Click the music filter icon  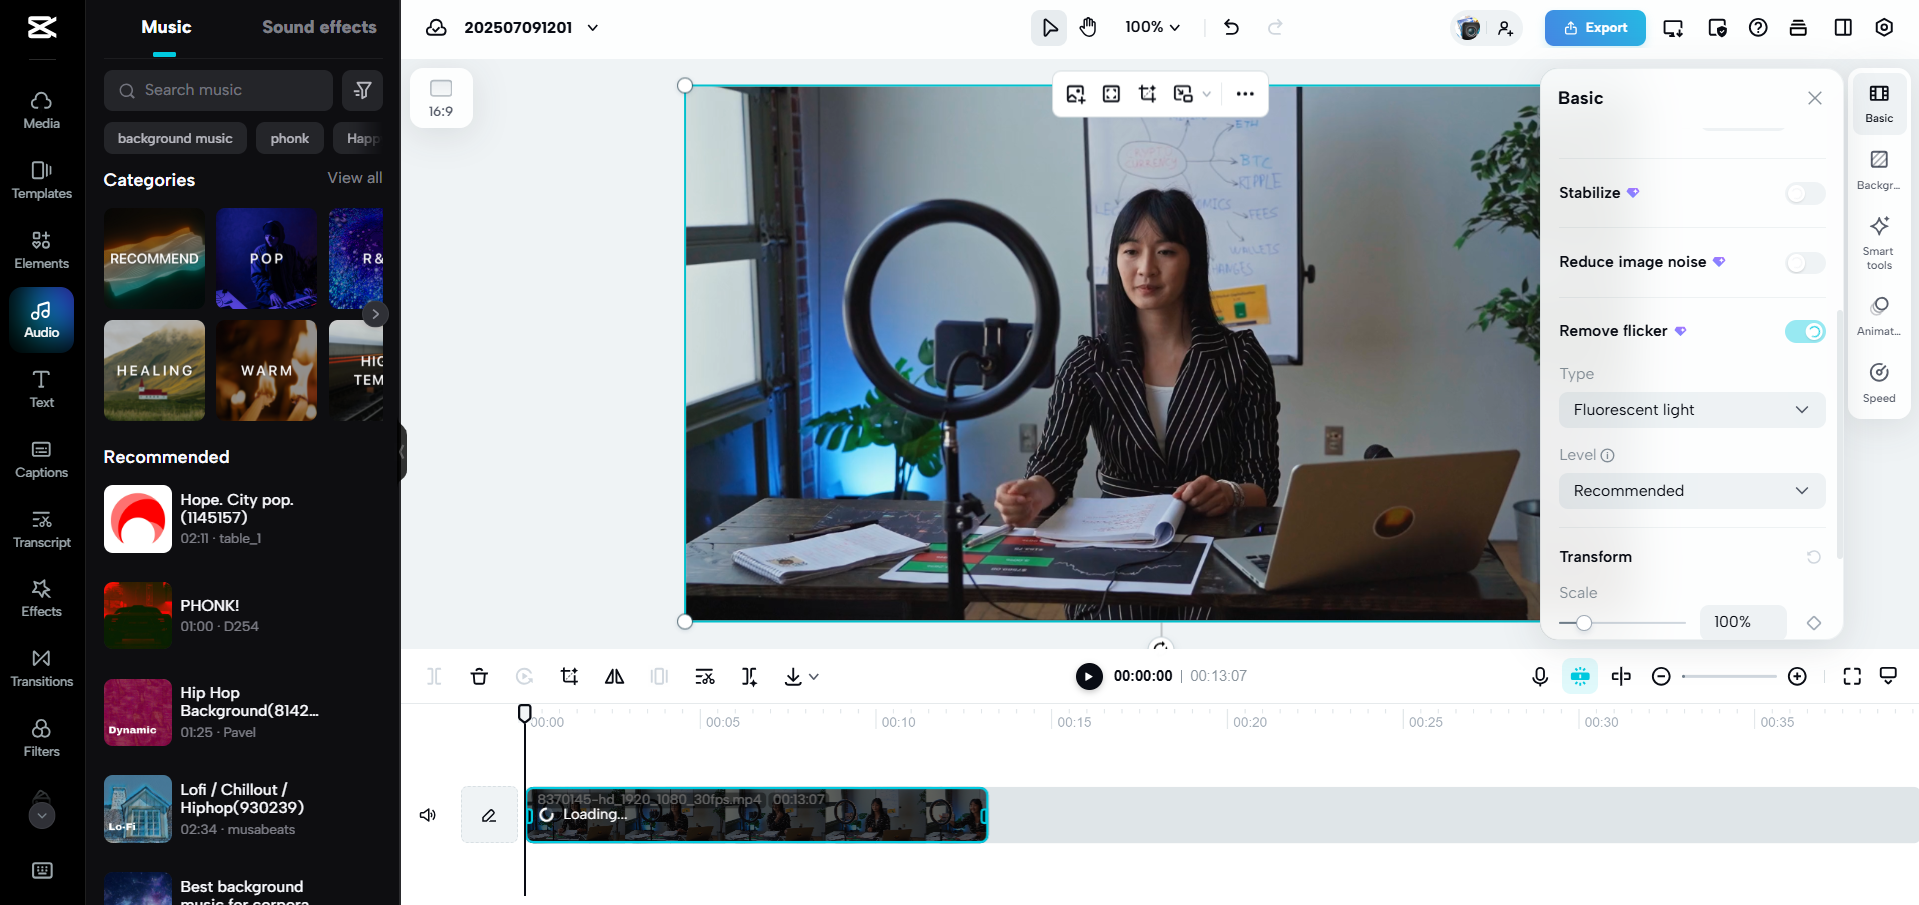(362, 90)
